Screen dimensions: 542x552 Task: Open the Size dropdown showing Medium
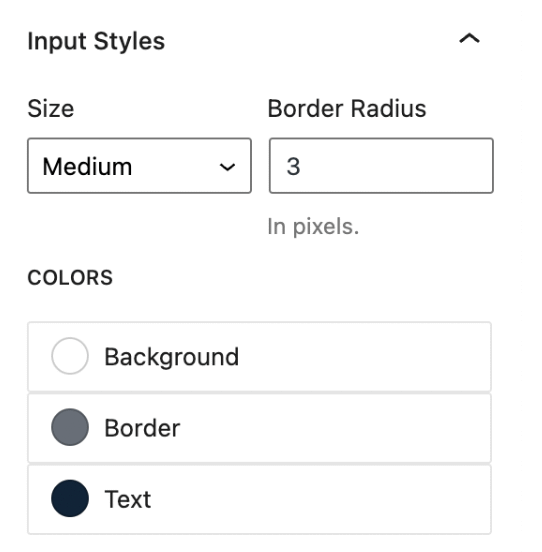pyautogui.click(x=139, y=165)
